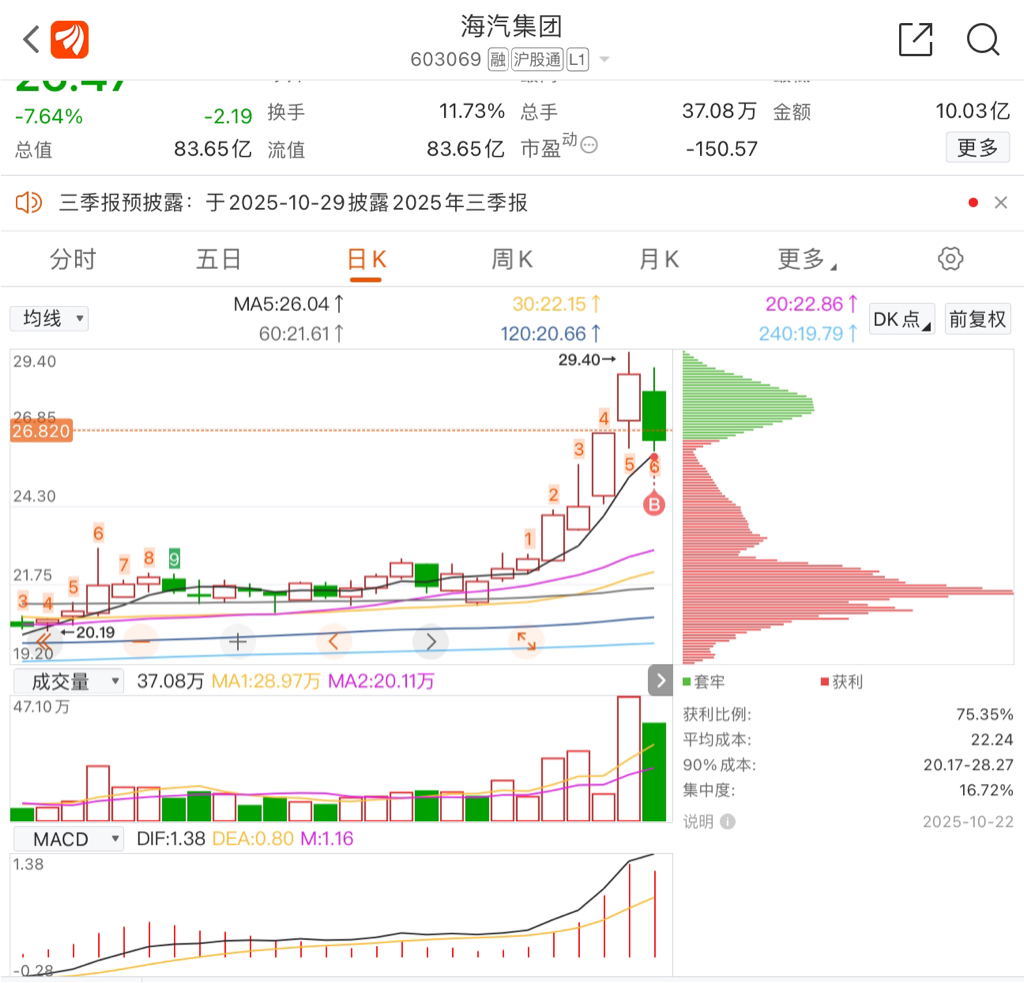Collapse the chip panel with gray arrow
Image resolution: width=1024 pixels, height=983 pixels.
pos(660,681)
